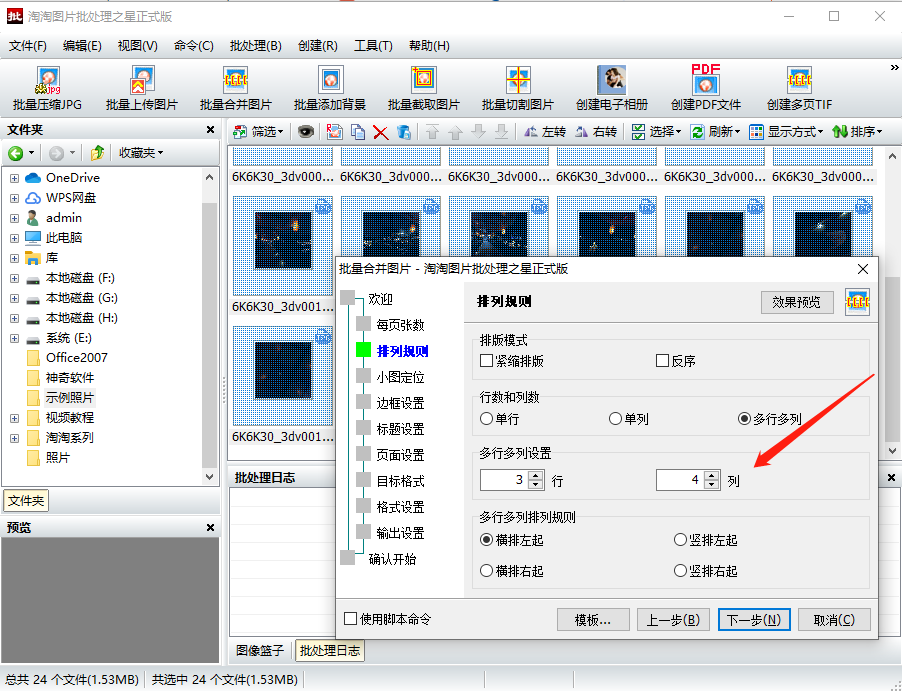Open the 批量合并图片 tool
This screenshot has height=691, width=902.
click(x=235, y=88)
